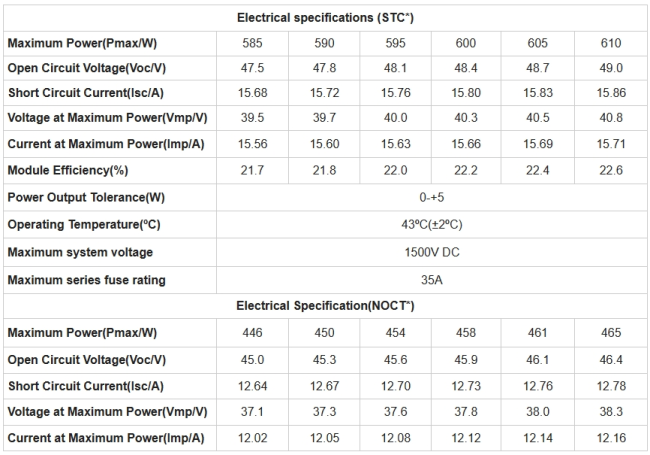Select the 610 maximum power value
The height and width of the screenshot is (455, 650).
coord(612,43)
